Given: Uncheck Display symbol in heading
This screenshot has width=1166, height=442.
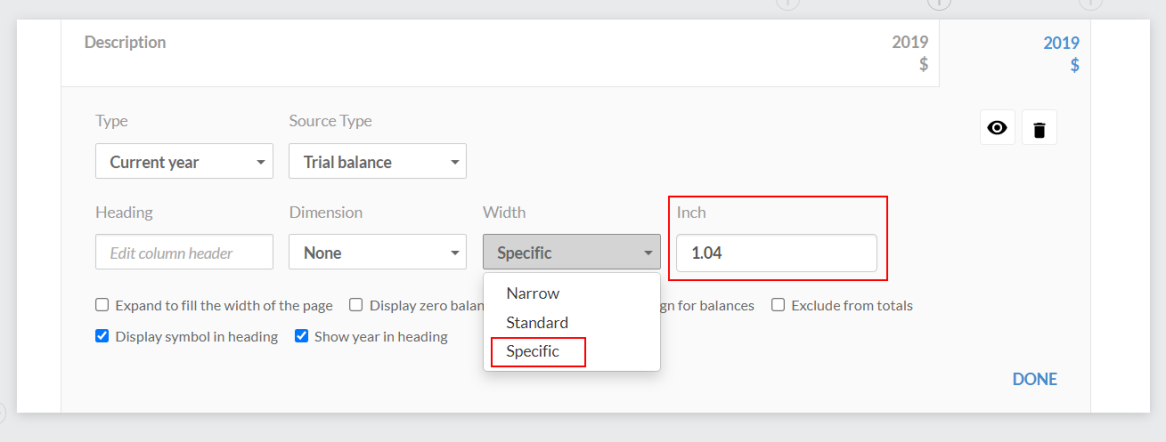Looking at the screenshot, I should (x=102, y=336).
